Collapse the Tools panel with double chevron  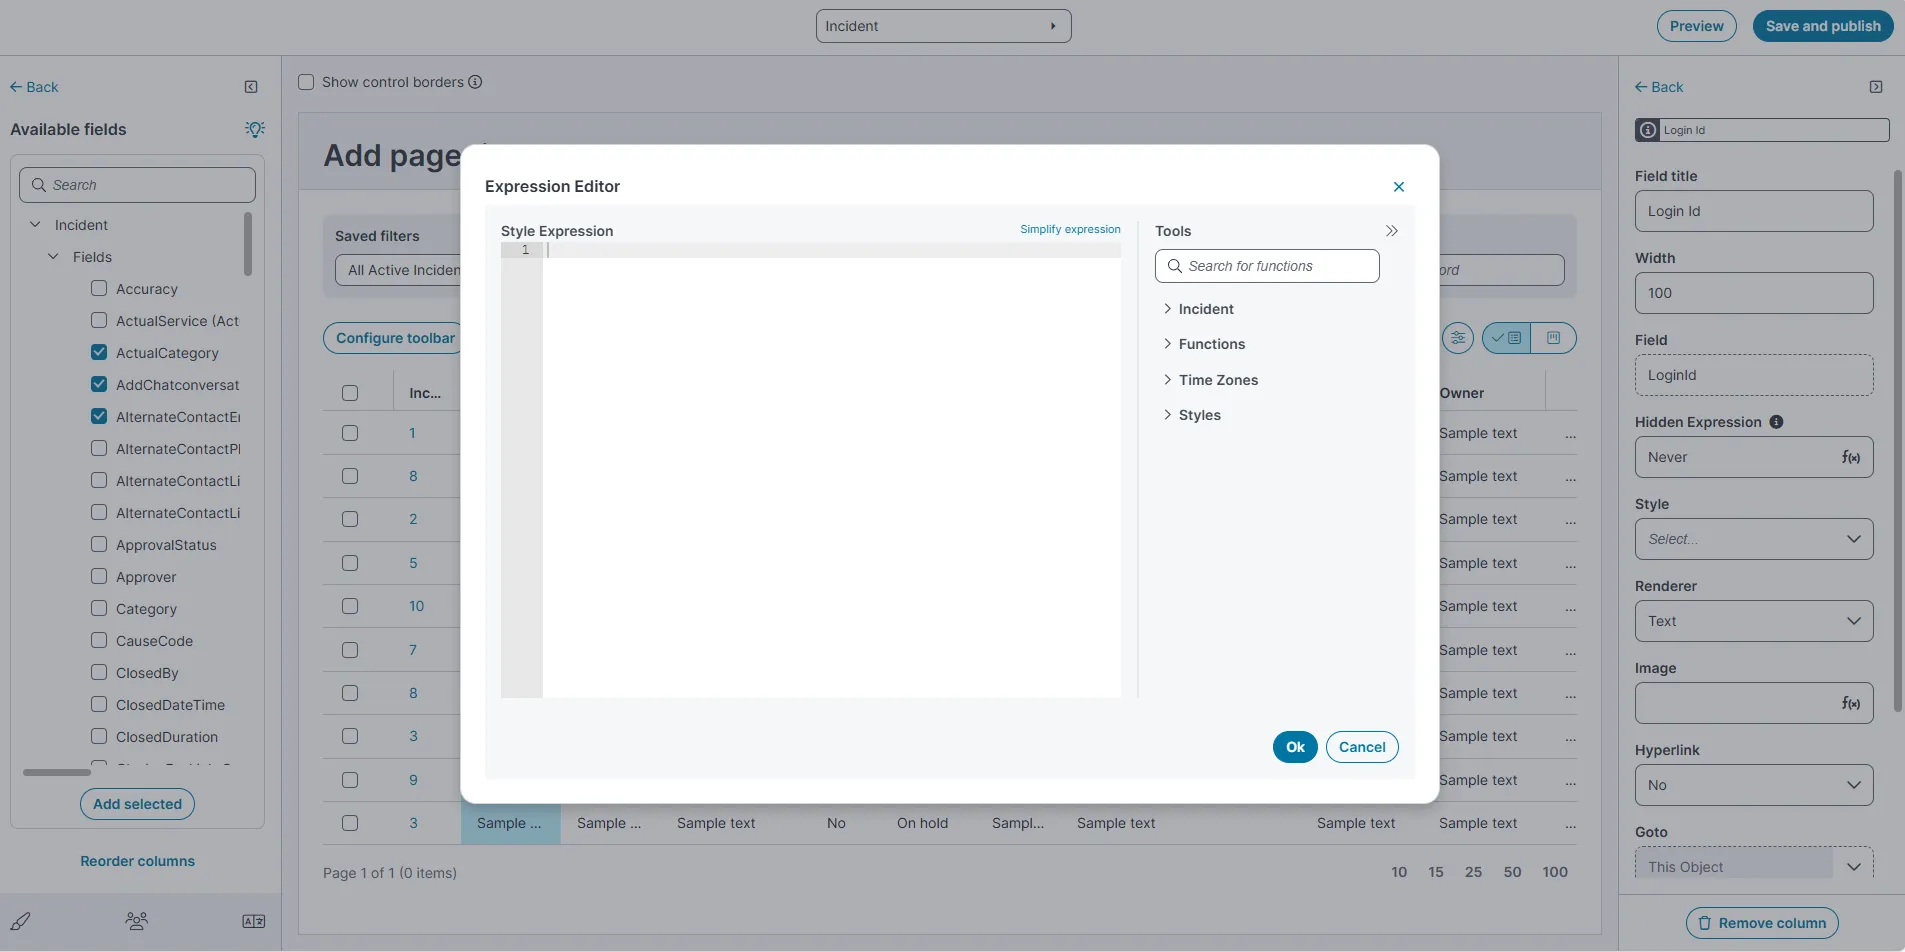pyautogui.click(x=1391, y=231)
